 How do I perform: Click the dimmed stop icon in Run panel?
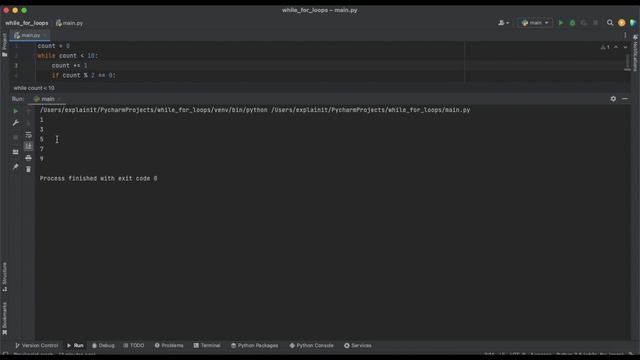[16, 138]
